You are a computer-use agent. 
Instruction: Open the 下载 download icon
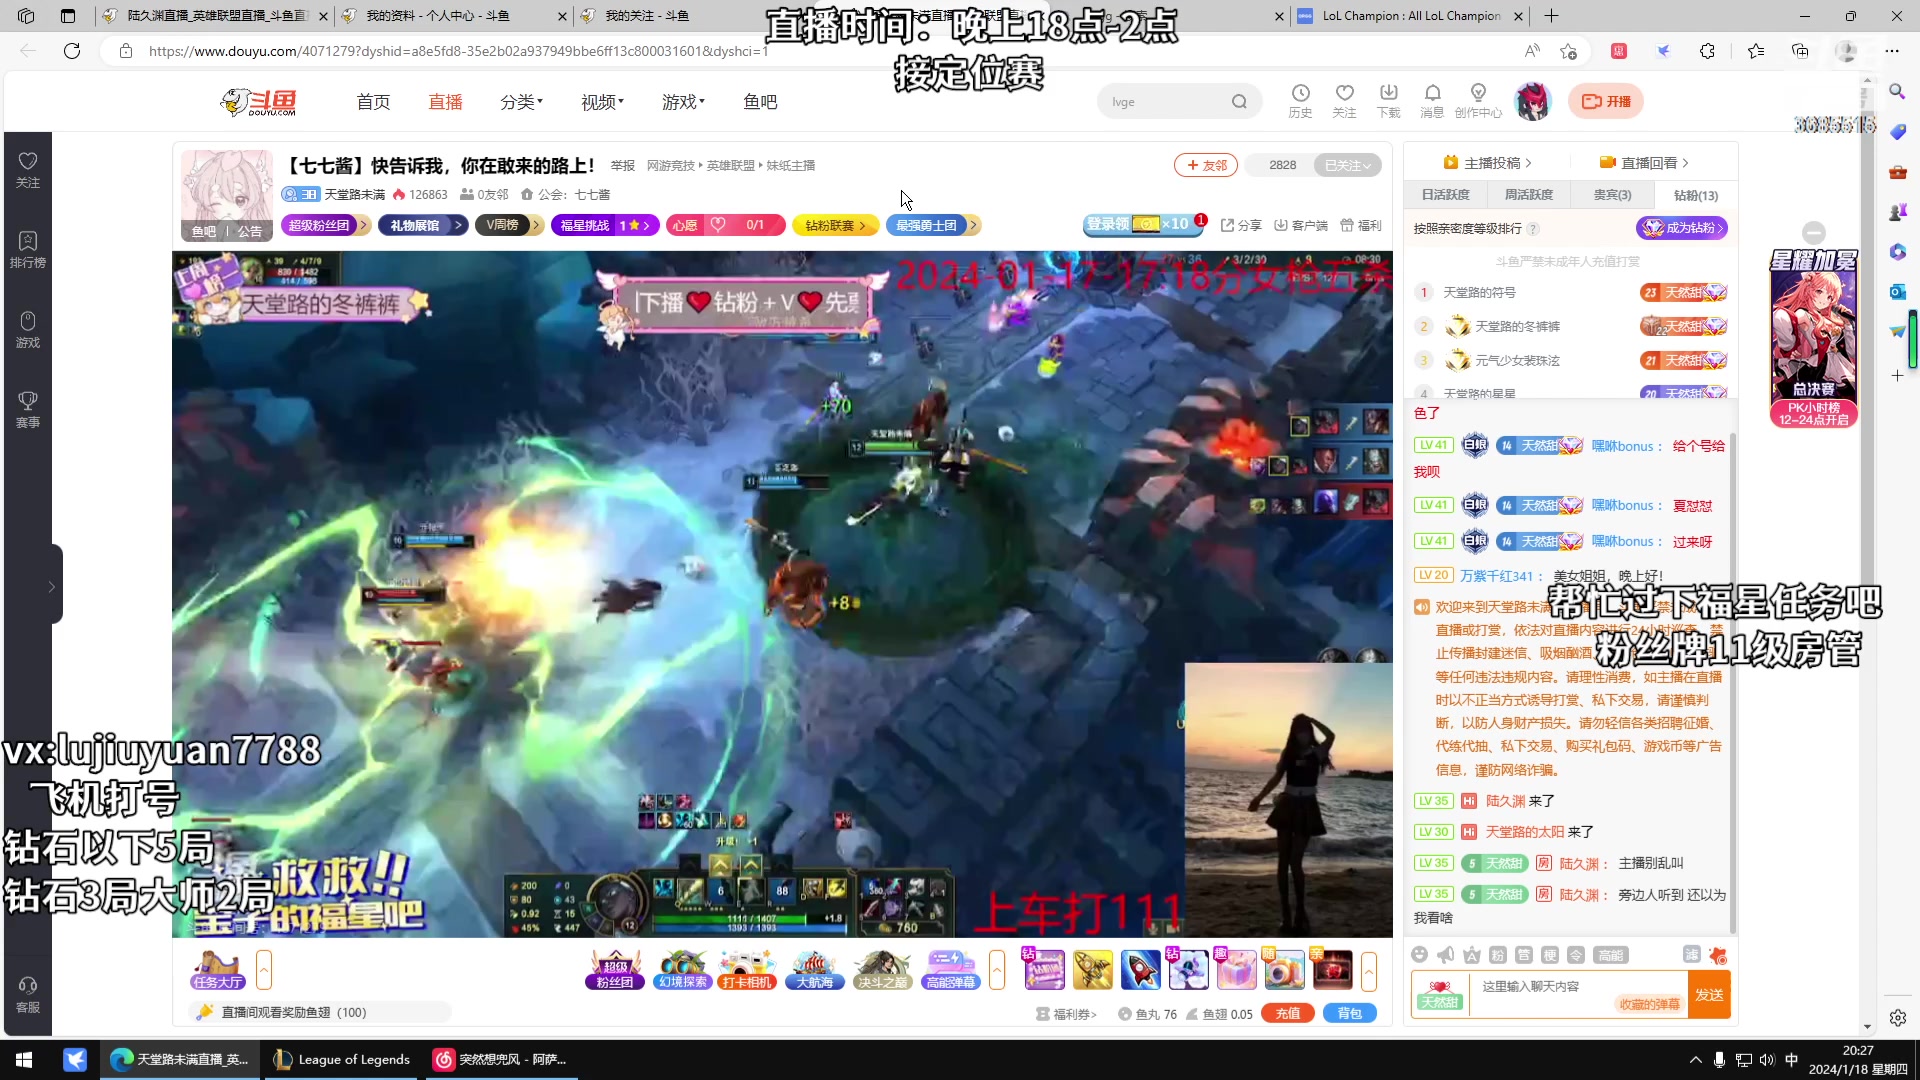1388,101
